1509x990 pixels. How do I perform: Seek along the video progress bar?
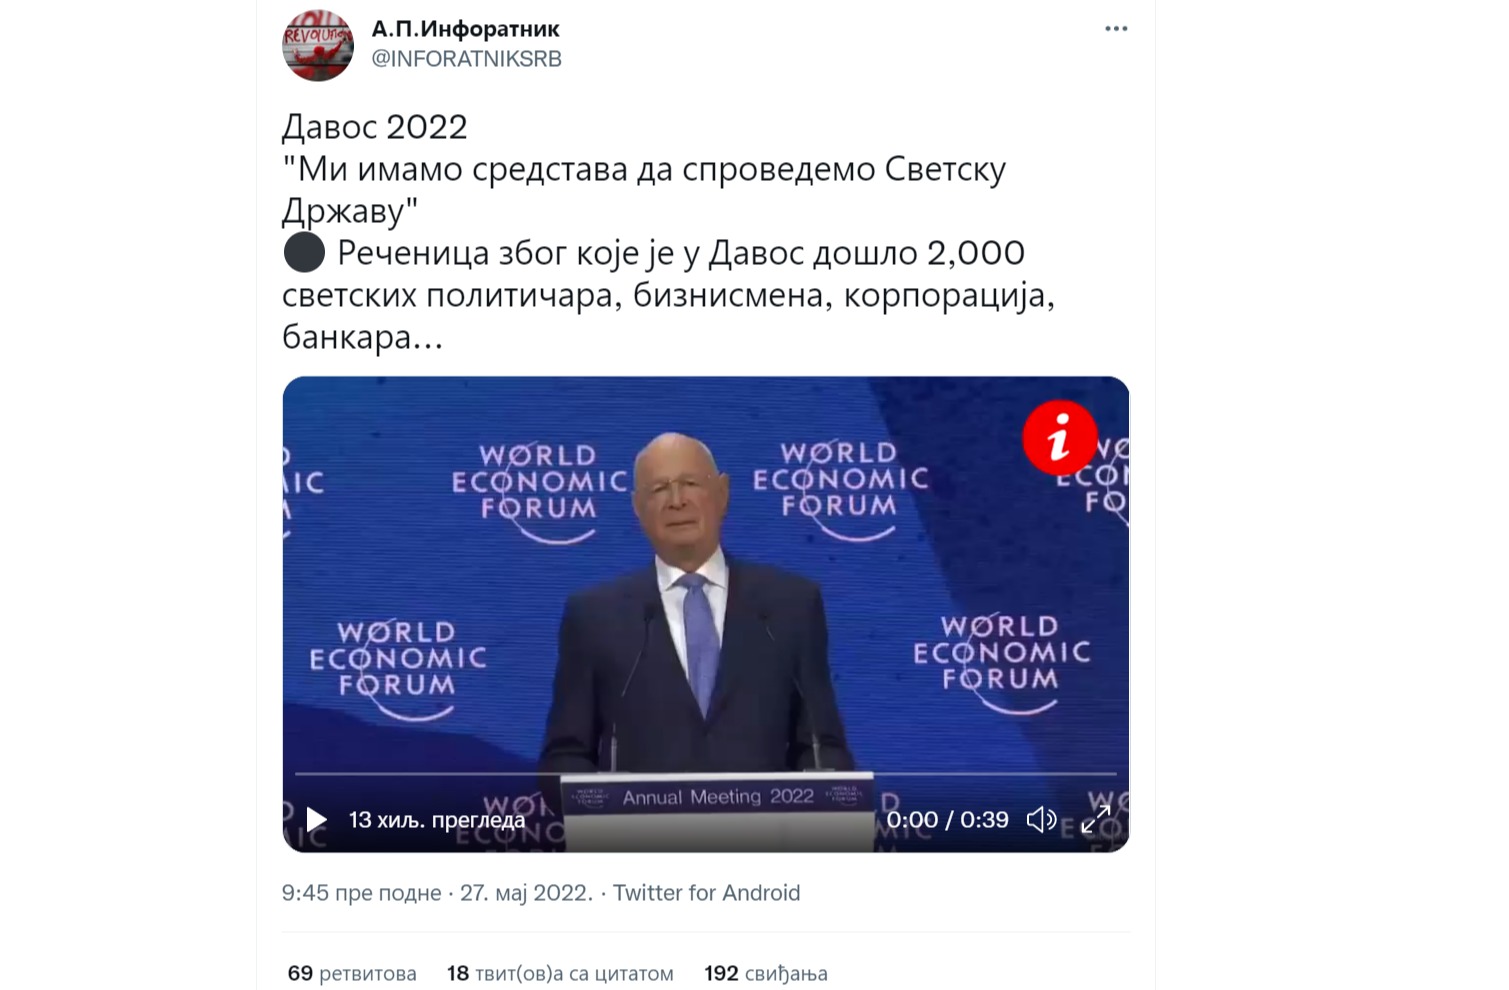coord(705,774)
